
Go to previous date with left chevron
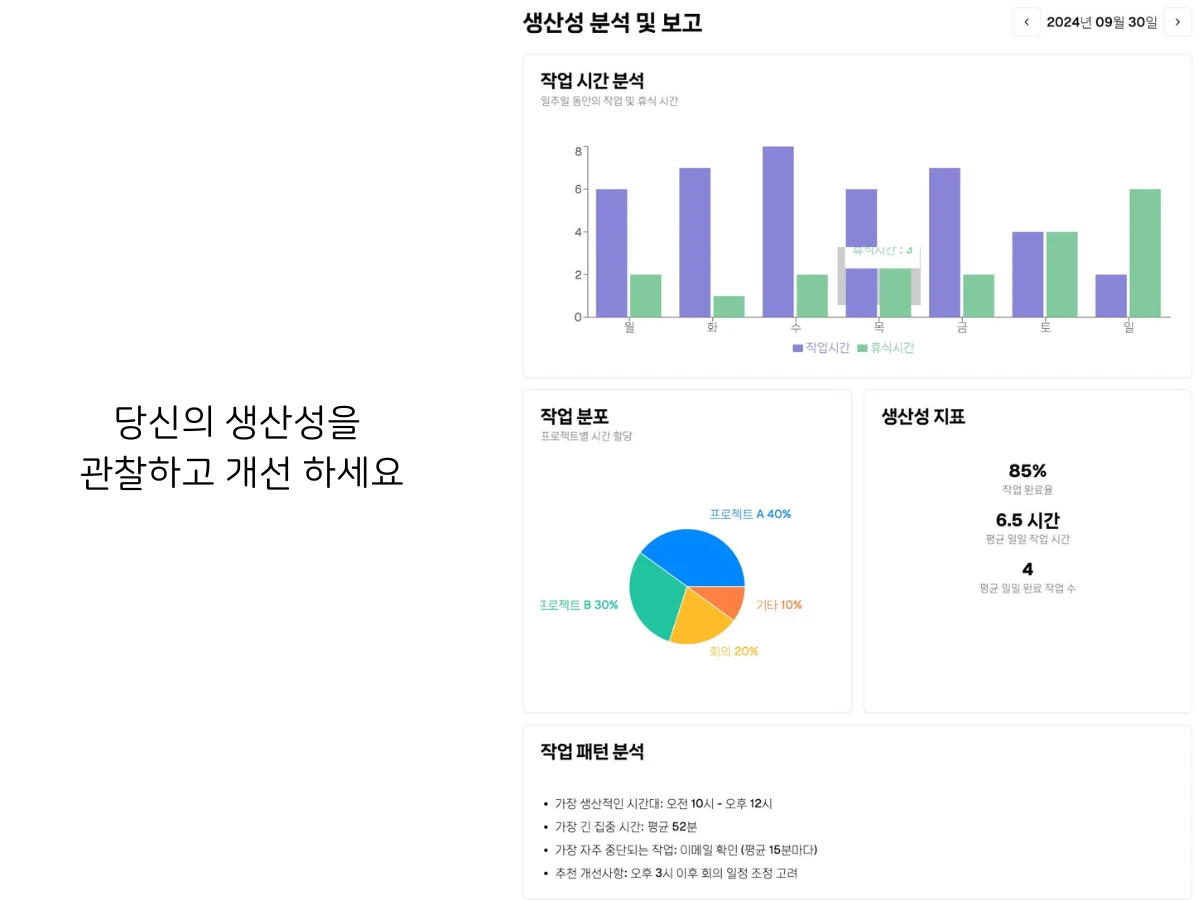coord(1026,22)
